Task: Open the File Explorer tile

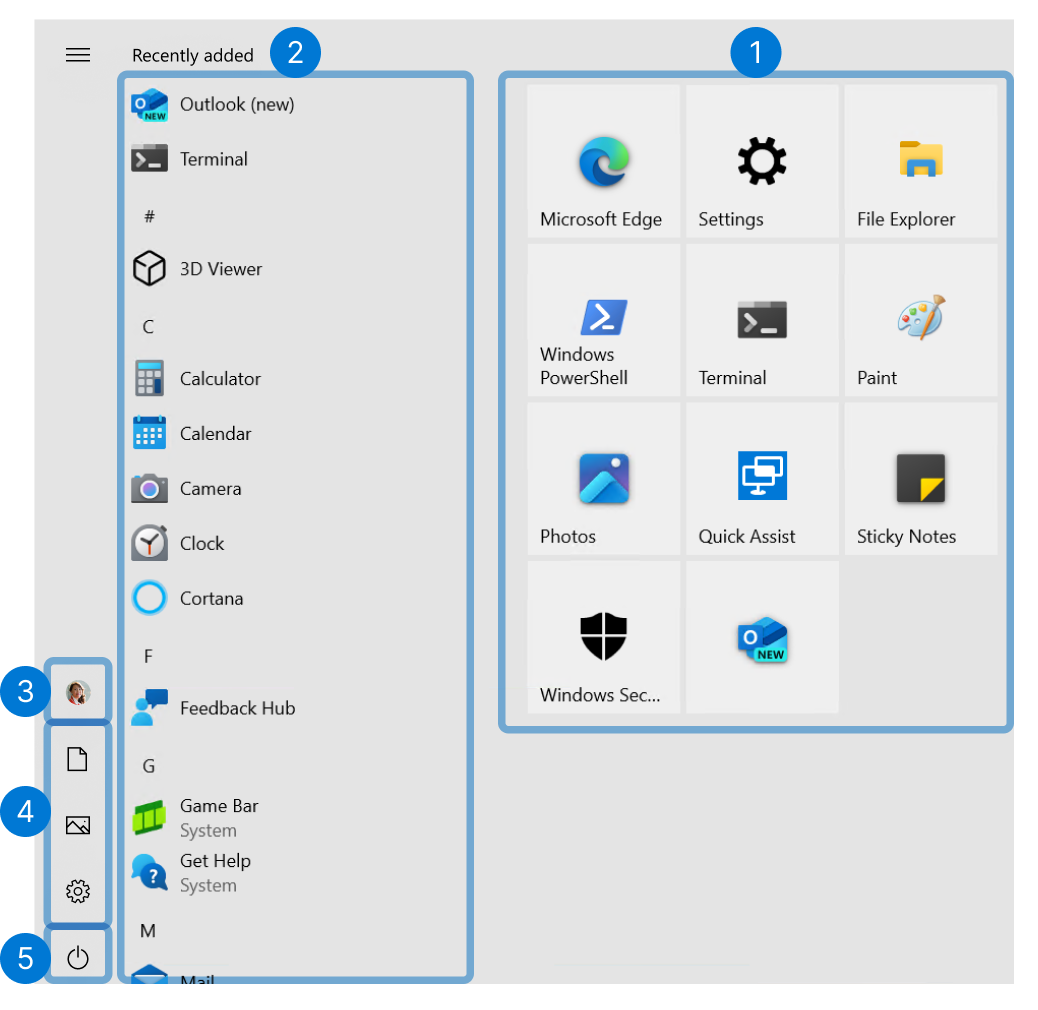Action: (921, 161)
